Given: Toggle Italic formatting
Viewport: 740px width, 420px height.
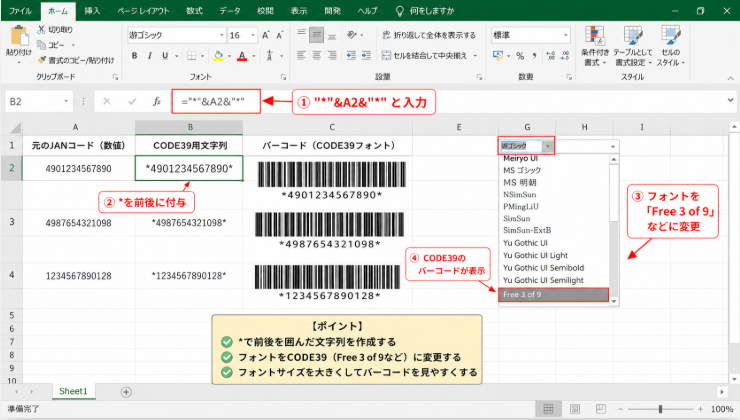Looking at the screenshot, I should (150, 56).
